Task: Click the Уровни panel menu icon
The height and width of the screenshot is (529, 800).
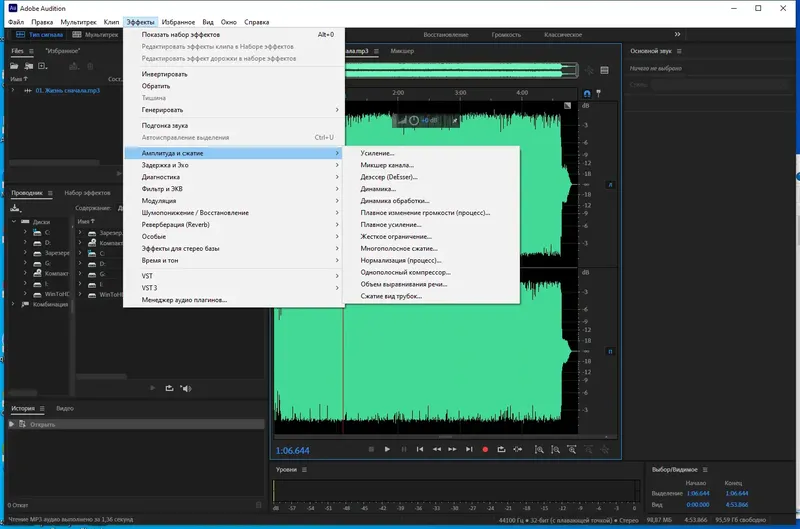Action: (304, 469)
